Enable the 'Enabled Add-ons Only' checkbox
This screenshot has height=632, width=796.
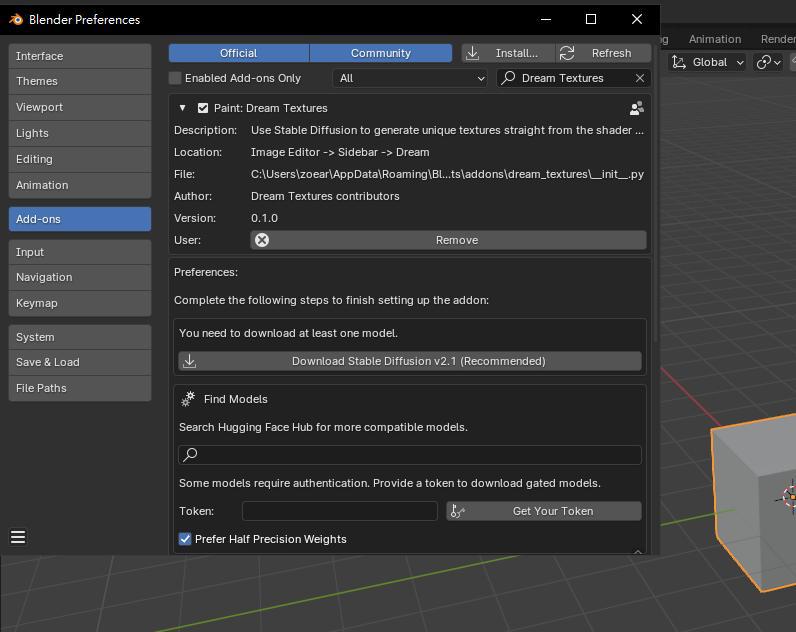pos(175,78)
